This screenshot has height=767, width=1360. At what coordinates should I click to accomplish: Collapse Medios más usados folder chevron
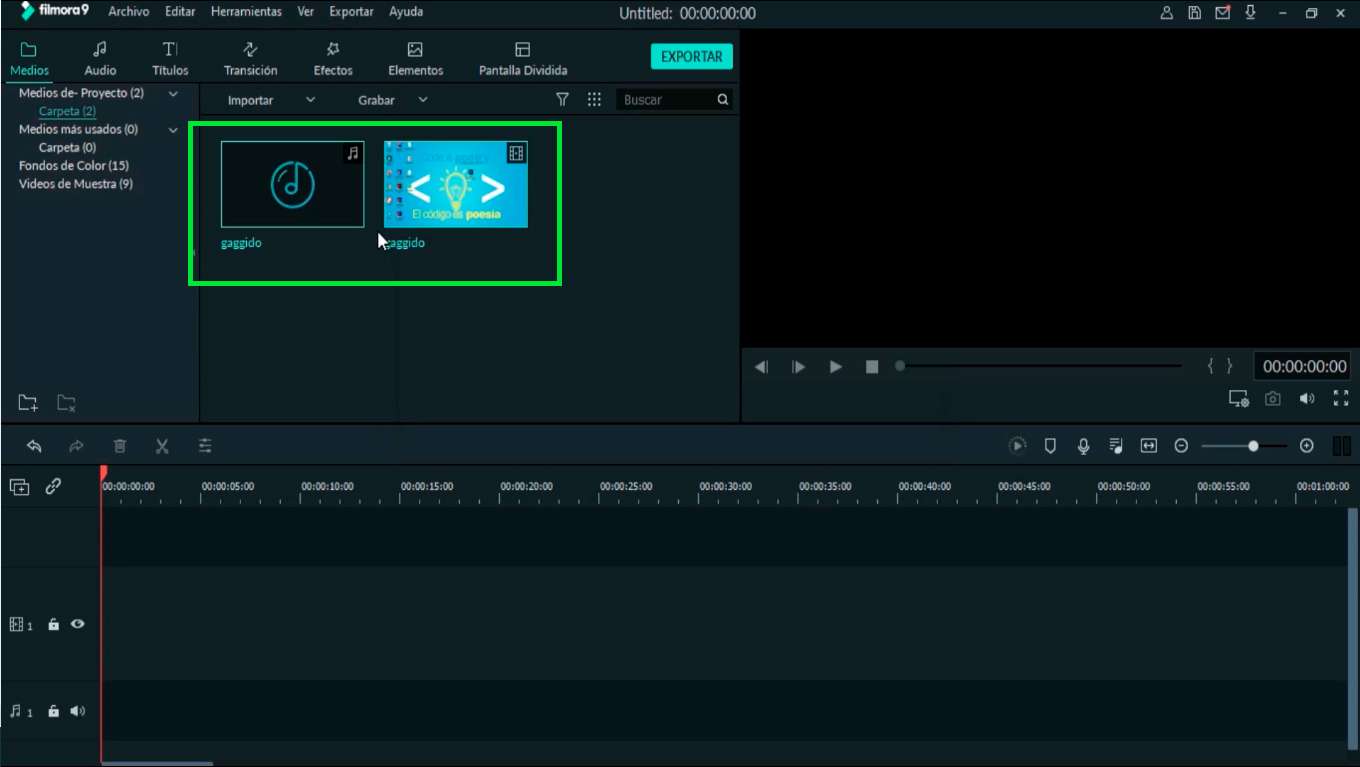pyautogui.click(x=173, y=130)
